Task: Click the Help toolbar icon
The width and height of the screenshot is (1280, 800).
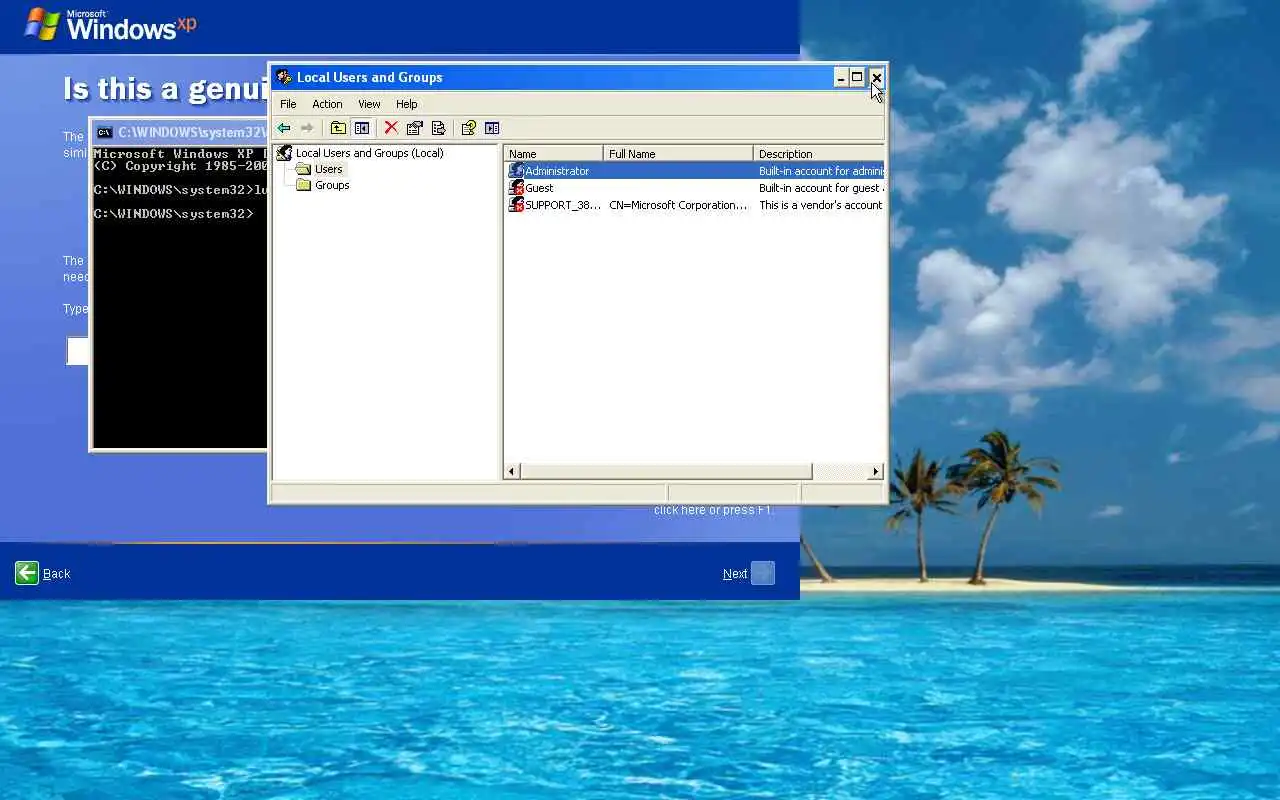Action: [468, 128]
